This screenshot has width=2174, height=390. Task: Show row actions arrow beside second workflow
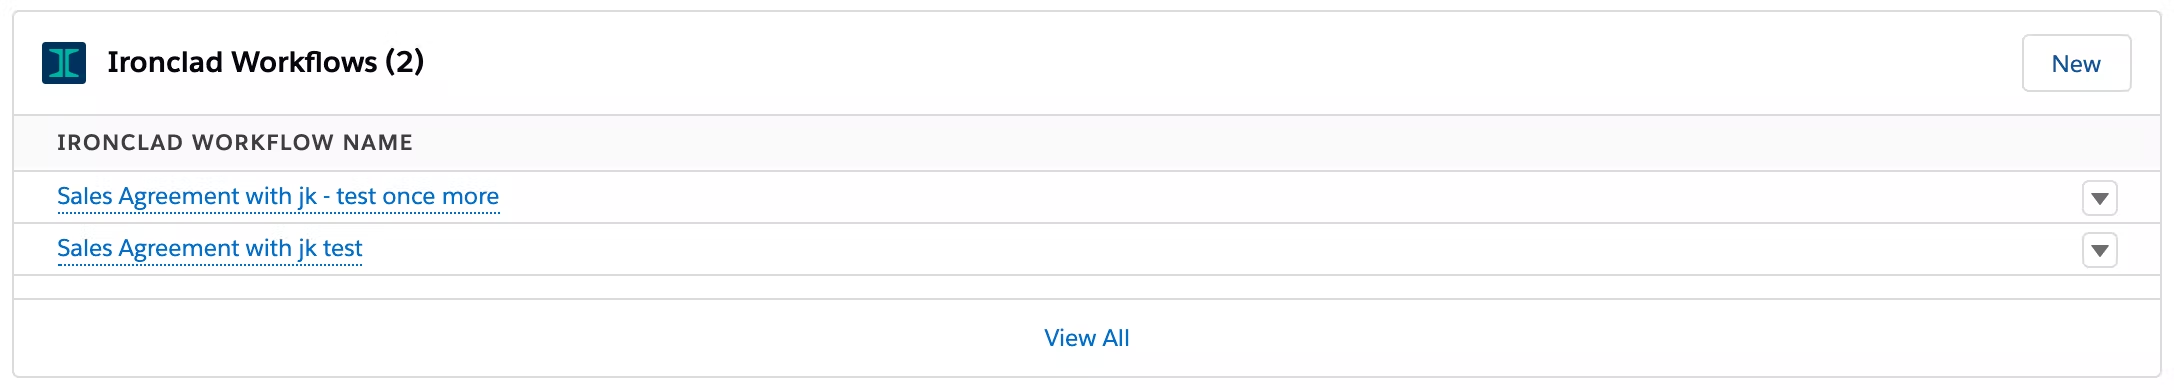(x=2100, y=250)
